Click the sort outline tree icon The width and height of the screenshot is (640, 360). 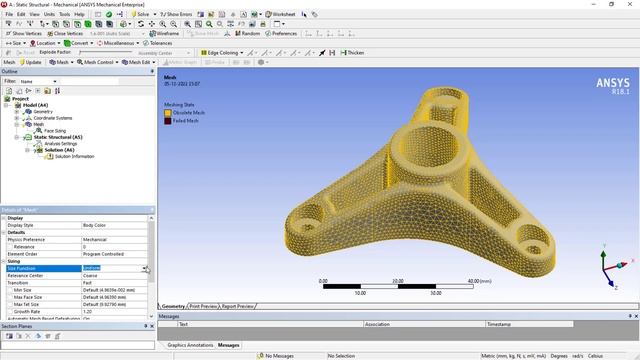pos(58,91)
